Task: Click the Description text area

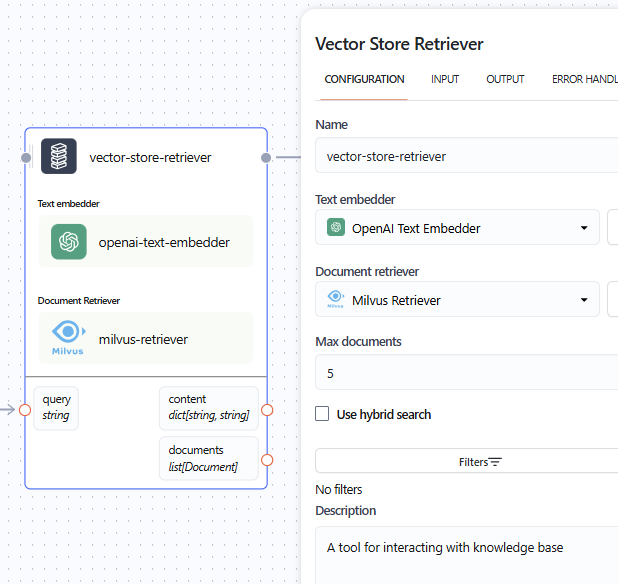Action: [x=466, y=555]
